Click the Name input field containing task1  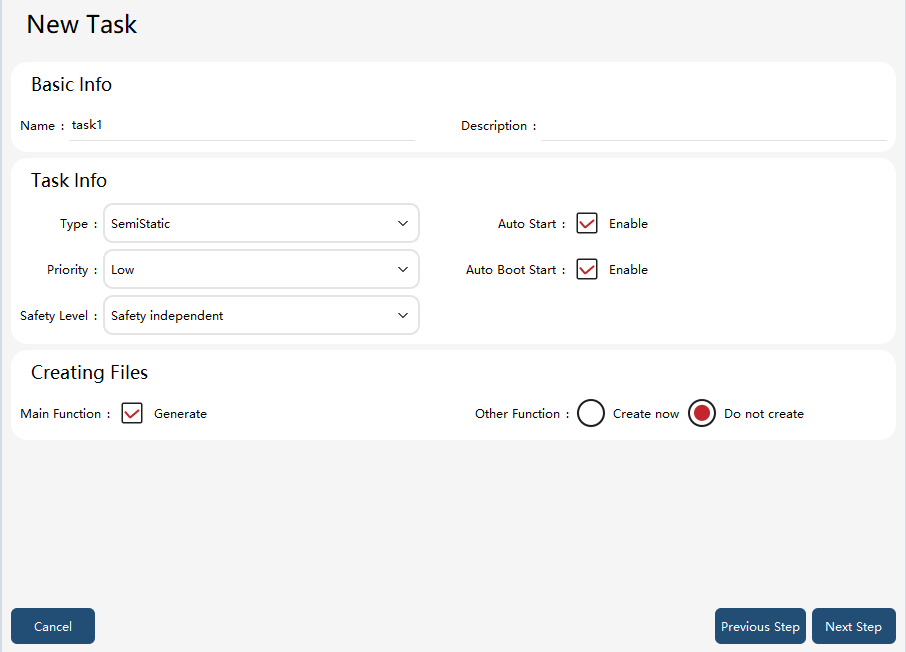(x=242, y=126)
